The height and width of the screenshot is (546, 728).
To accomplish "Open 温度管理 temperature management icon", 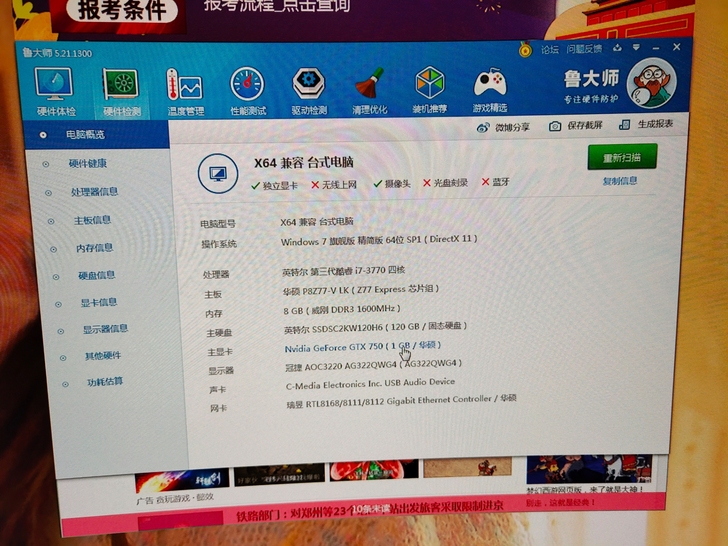I will (185, 91).
